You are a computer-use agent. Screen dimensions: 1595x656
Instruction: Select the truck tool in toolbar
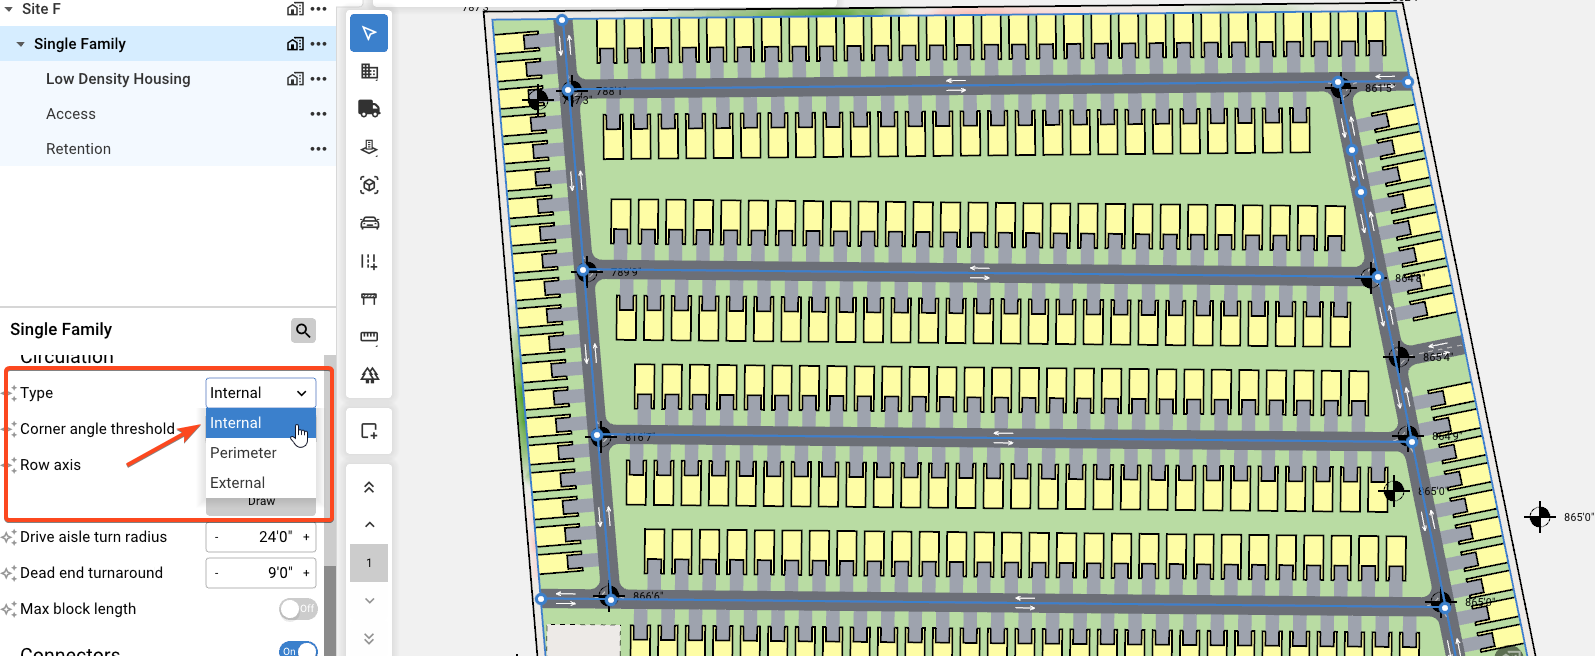click(x=369, y=109)
